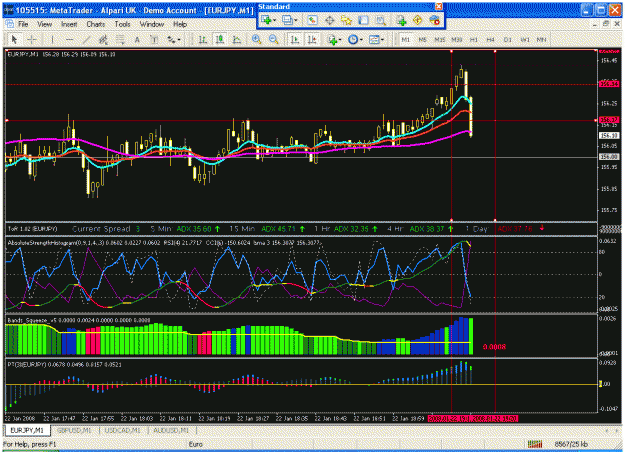This screenshot has height=452, width=625.
Task: Select the M5 timeframe
Action: click(423, 39)
